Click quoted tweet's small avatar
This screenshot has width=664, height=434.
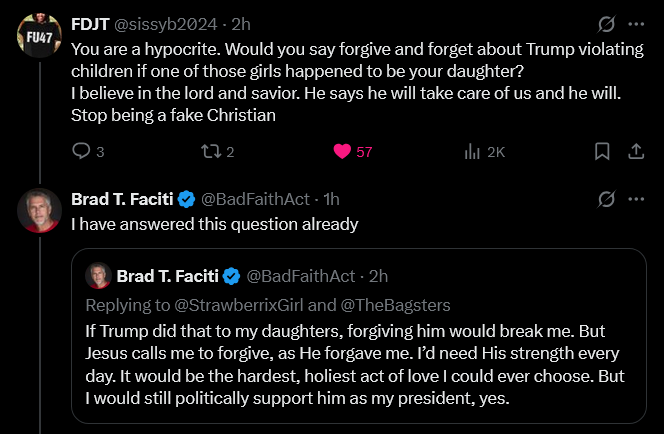pyautogui.click(x=98, y=275)
